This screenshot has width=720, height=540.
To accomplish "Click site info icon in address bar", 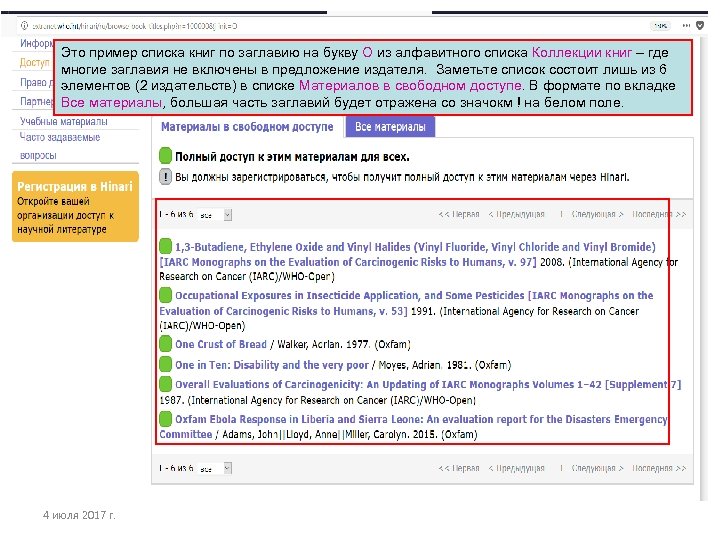I will [24, 26].
